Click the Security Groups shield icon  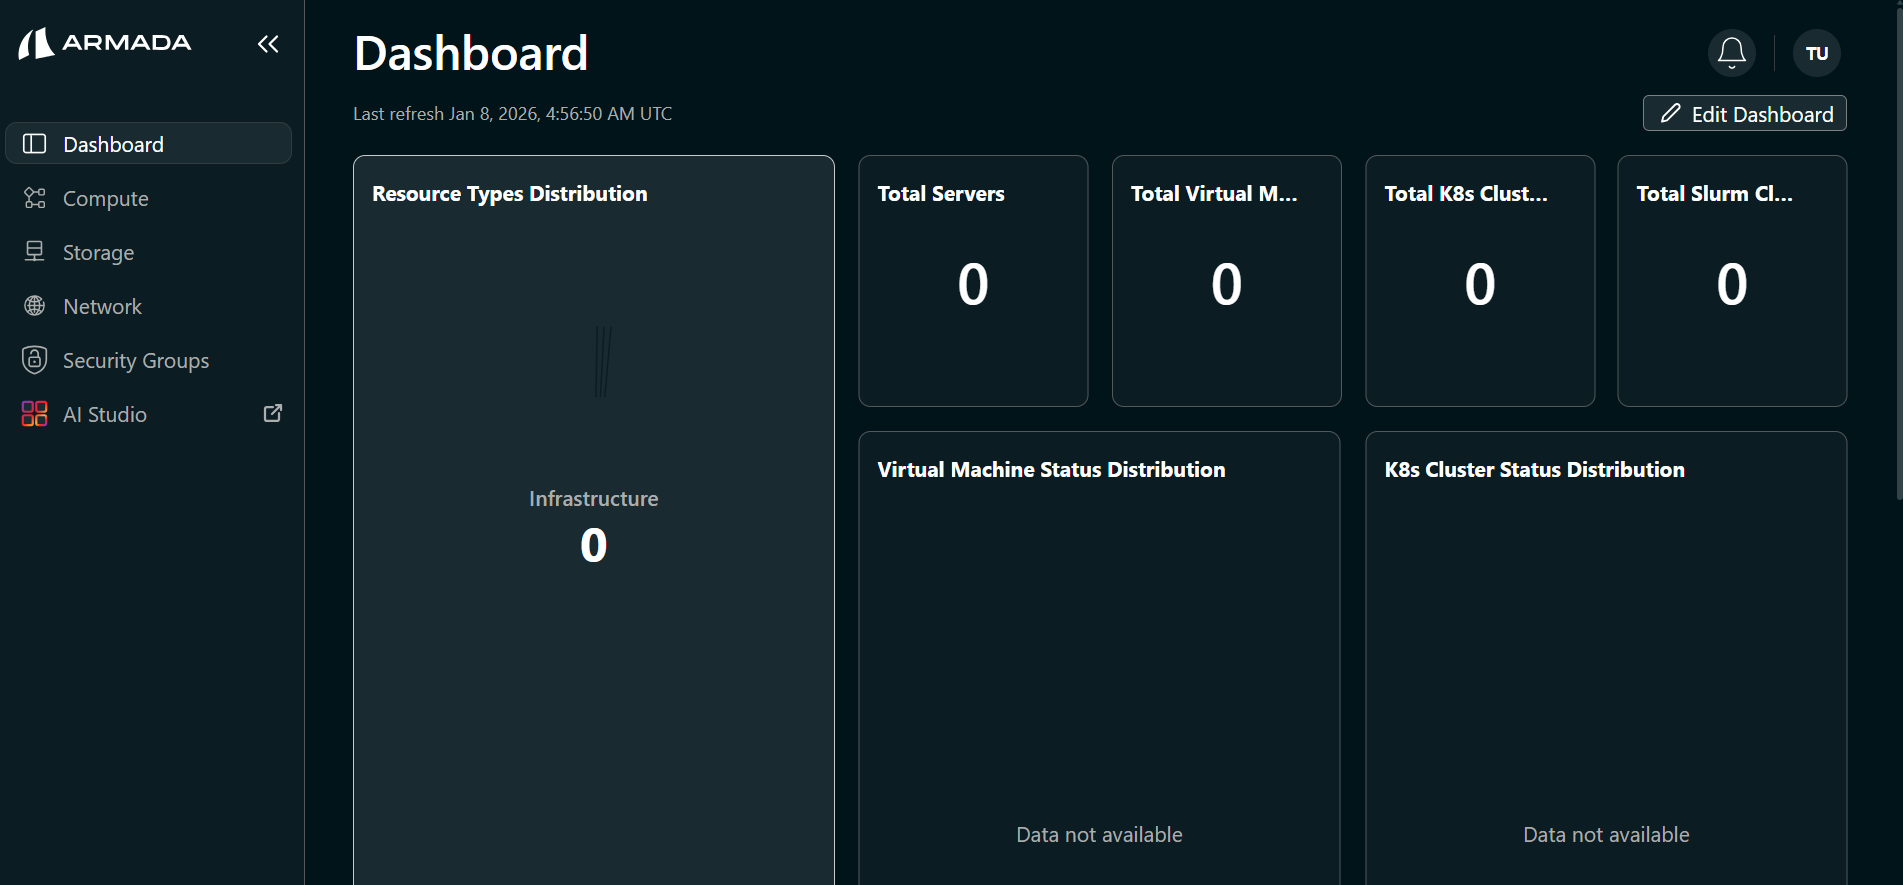[35, 360]
